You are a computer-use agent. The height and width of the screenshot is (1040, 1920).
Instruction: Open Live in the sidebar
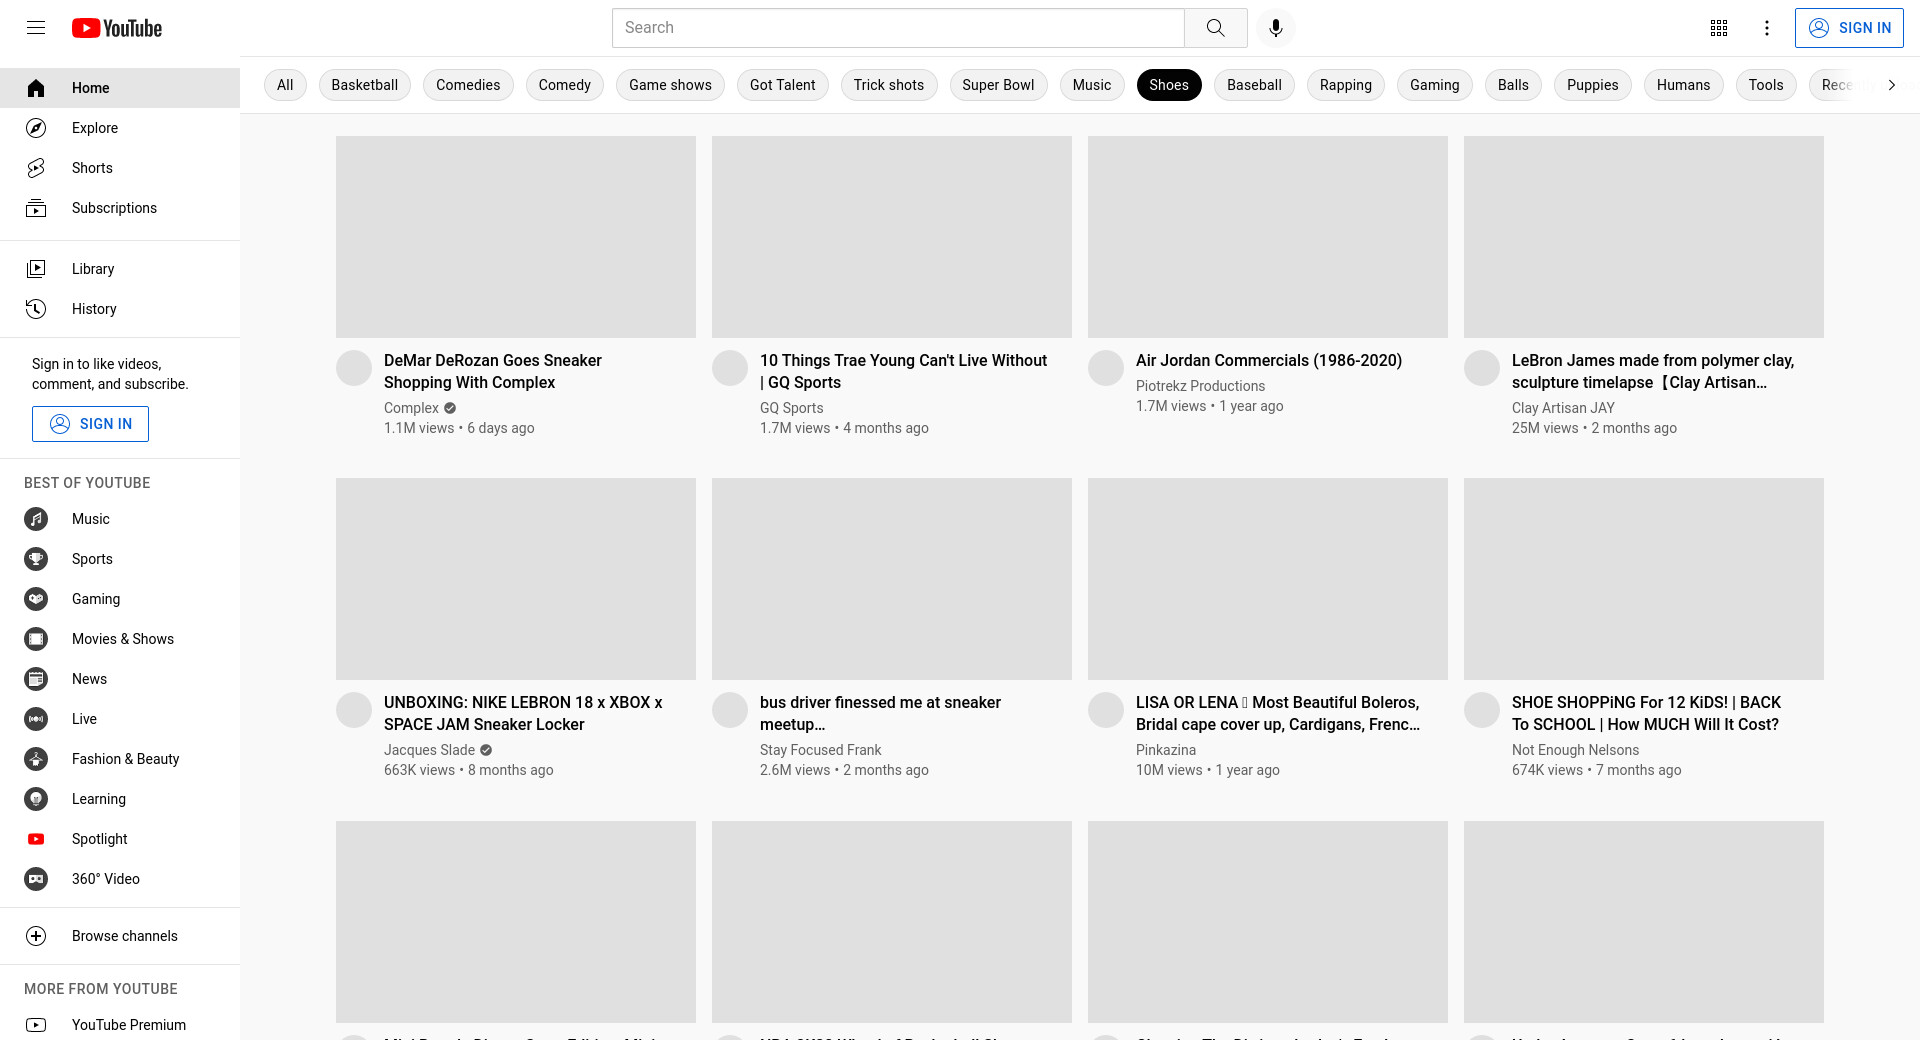(120, 719)
